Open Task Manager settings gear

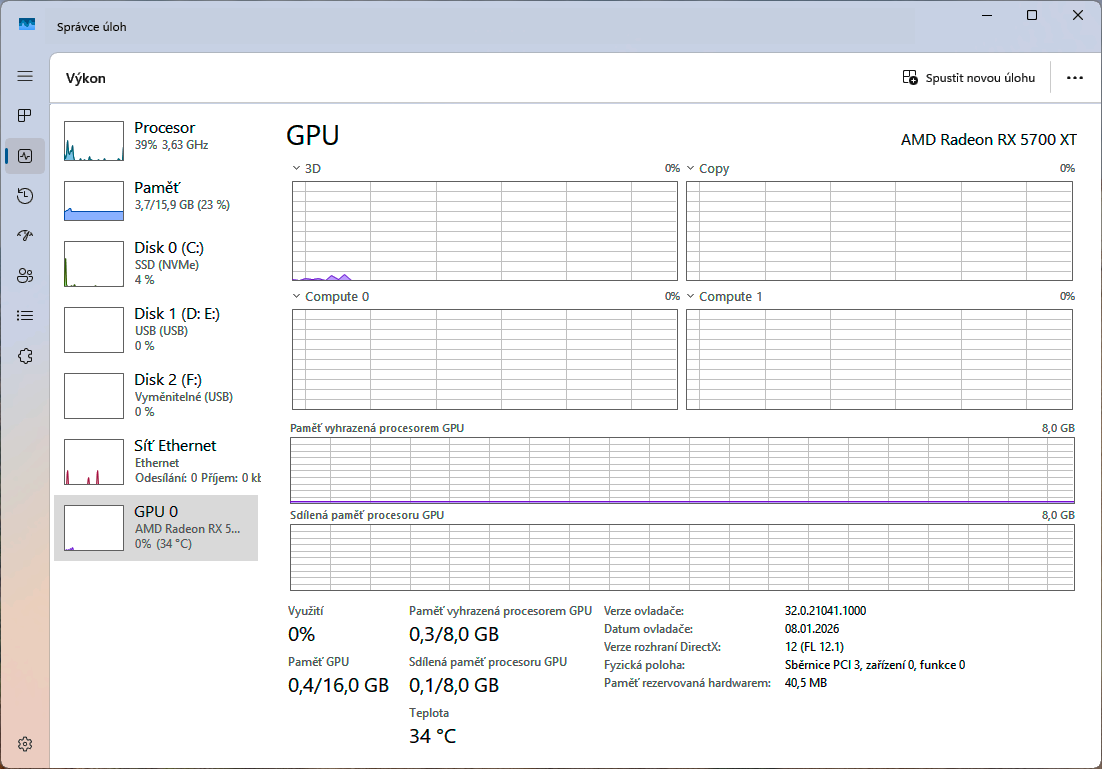pyautogui.click(x=25, y=744)
